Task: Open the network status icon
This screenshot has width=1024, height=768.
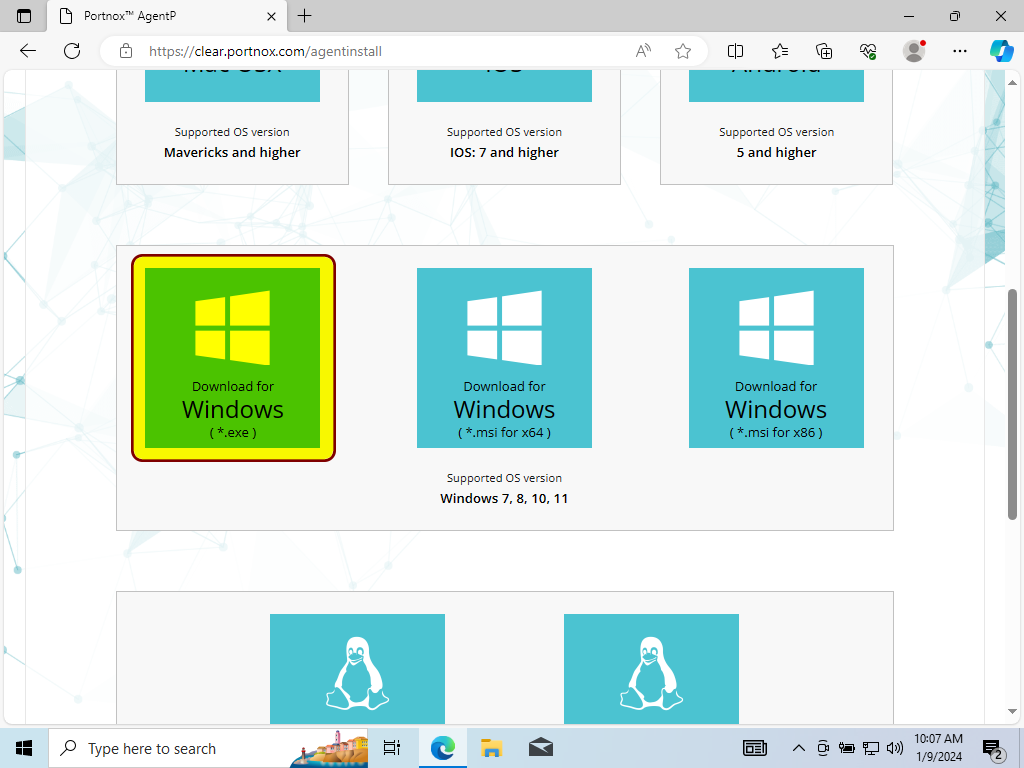Action: pyautogui.click(x=871, y=748)
